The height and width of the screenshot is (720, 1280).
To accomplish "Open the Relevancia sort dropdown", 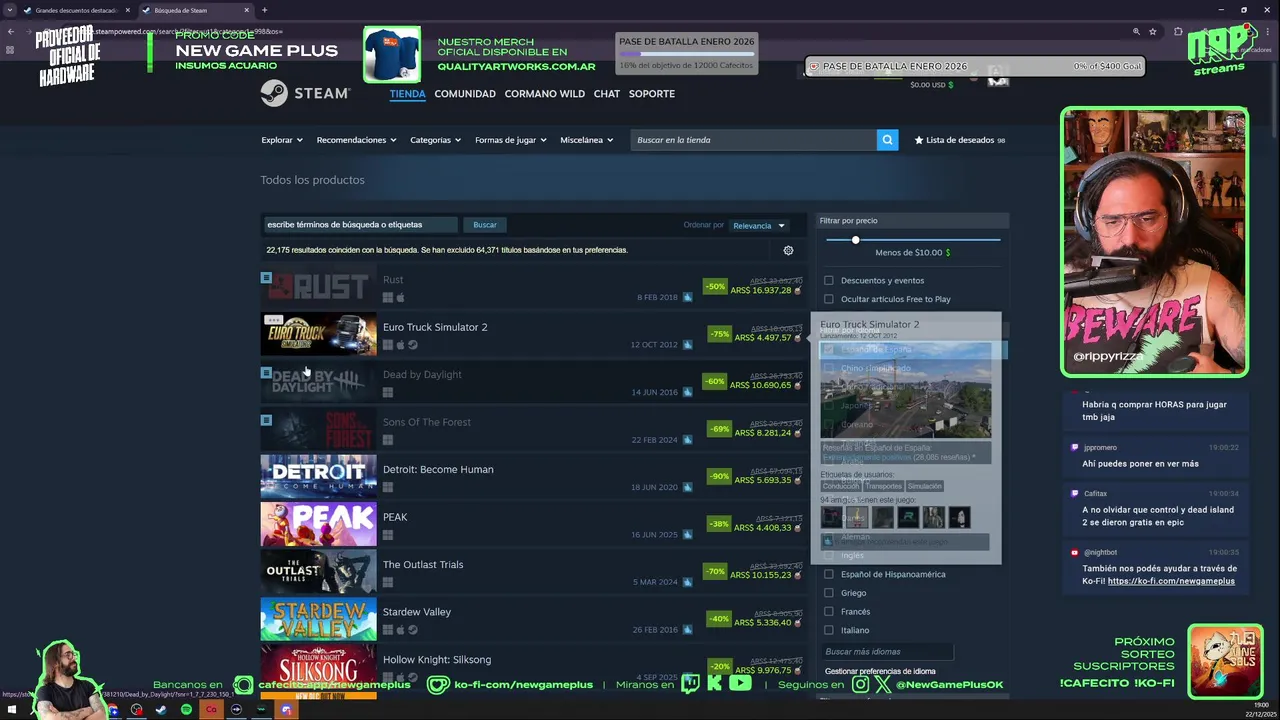I will tap(759, 225).
